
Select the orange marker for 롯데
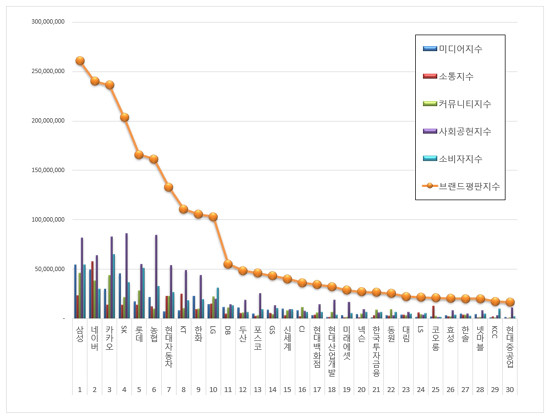(139, 155)
